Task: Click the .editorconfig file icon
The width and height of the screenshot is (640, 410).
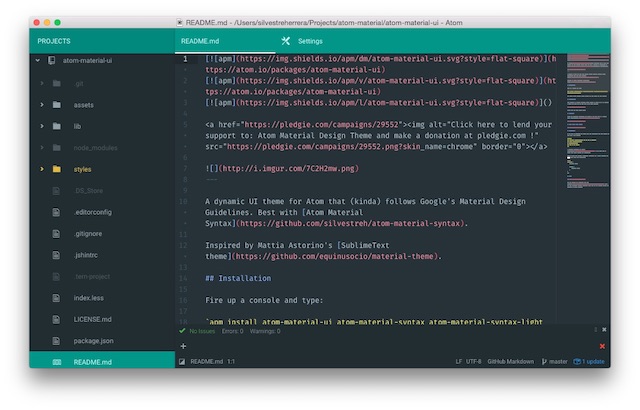Action: pos(56,212)
